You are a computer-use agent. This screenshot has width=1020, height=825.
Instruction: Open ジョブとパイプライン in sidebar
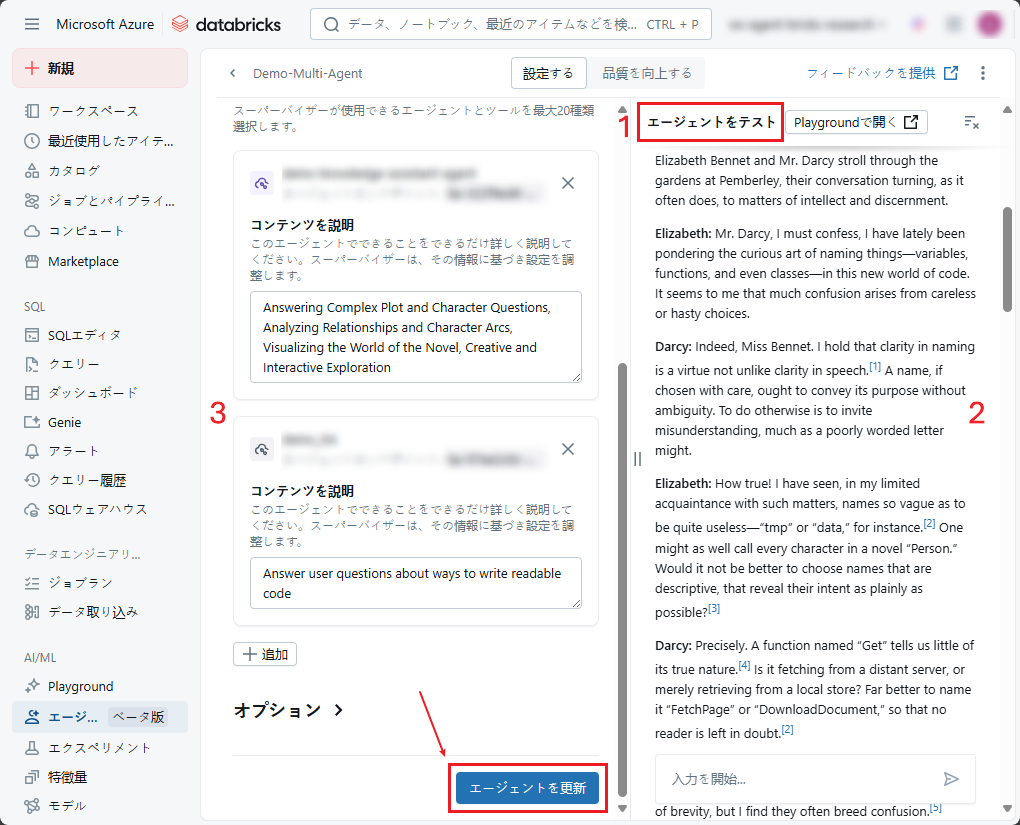tap(100, 201)
